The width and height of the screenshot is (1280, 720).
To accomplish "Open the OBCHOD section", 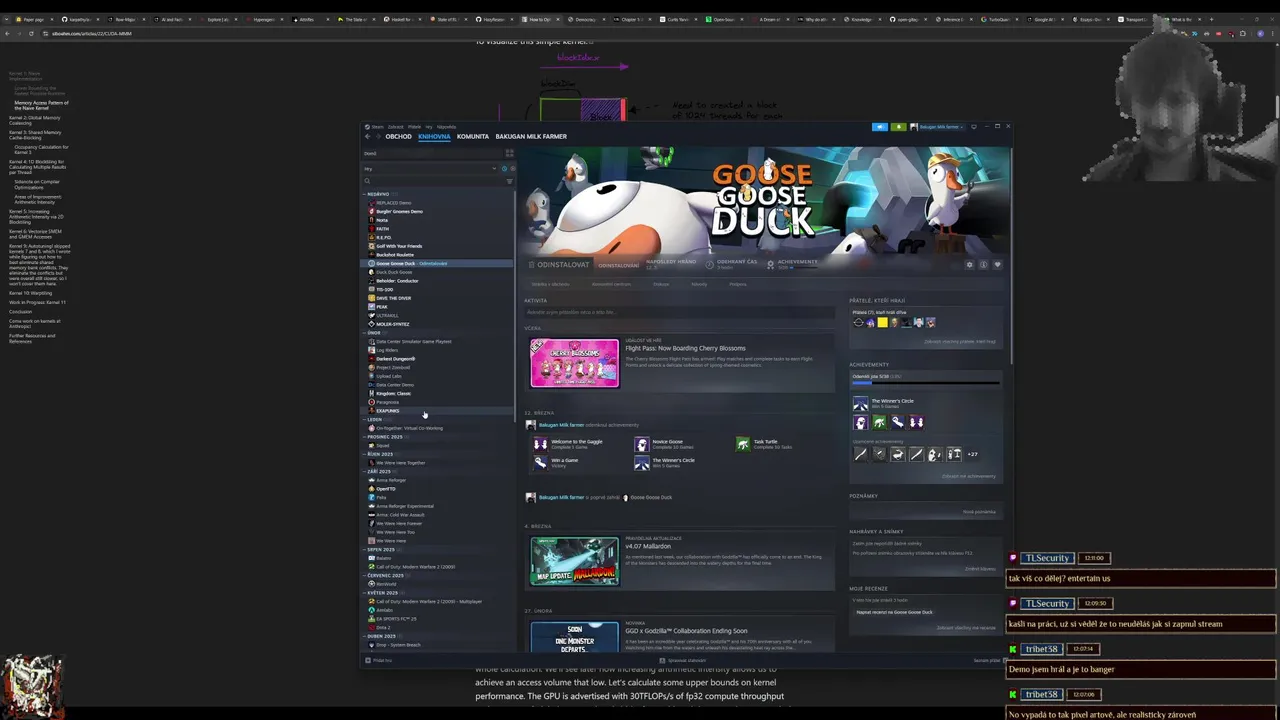I will point(398,137).
